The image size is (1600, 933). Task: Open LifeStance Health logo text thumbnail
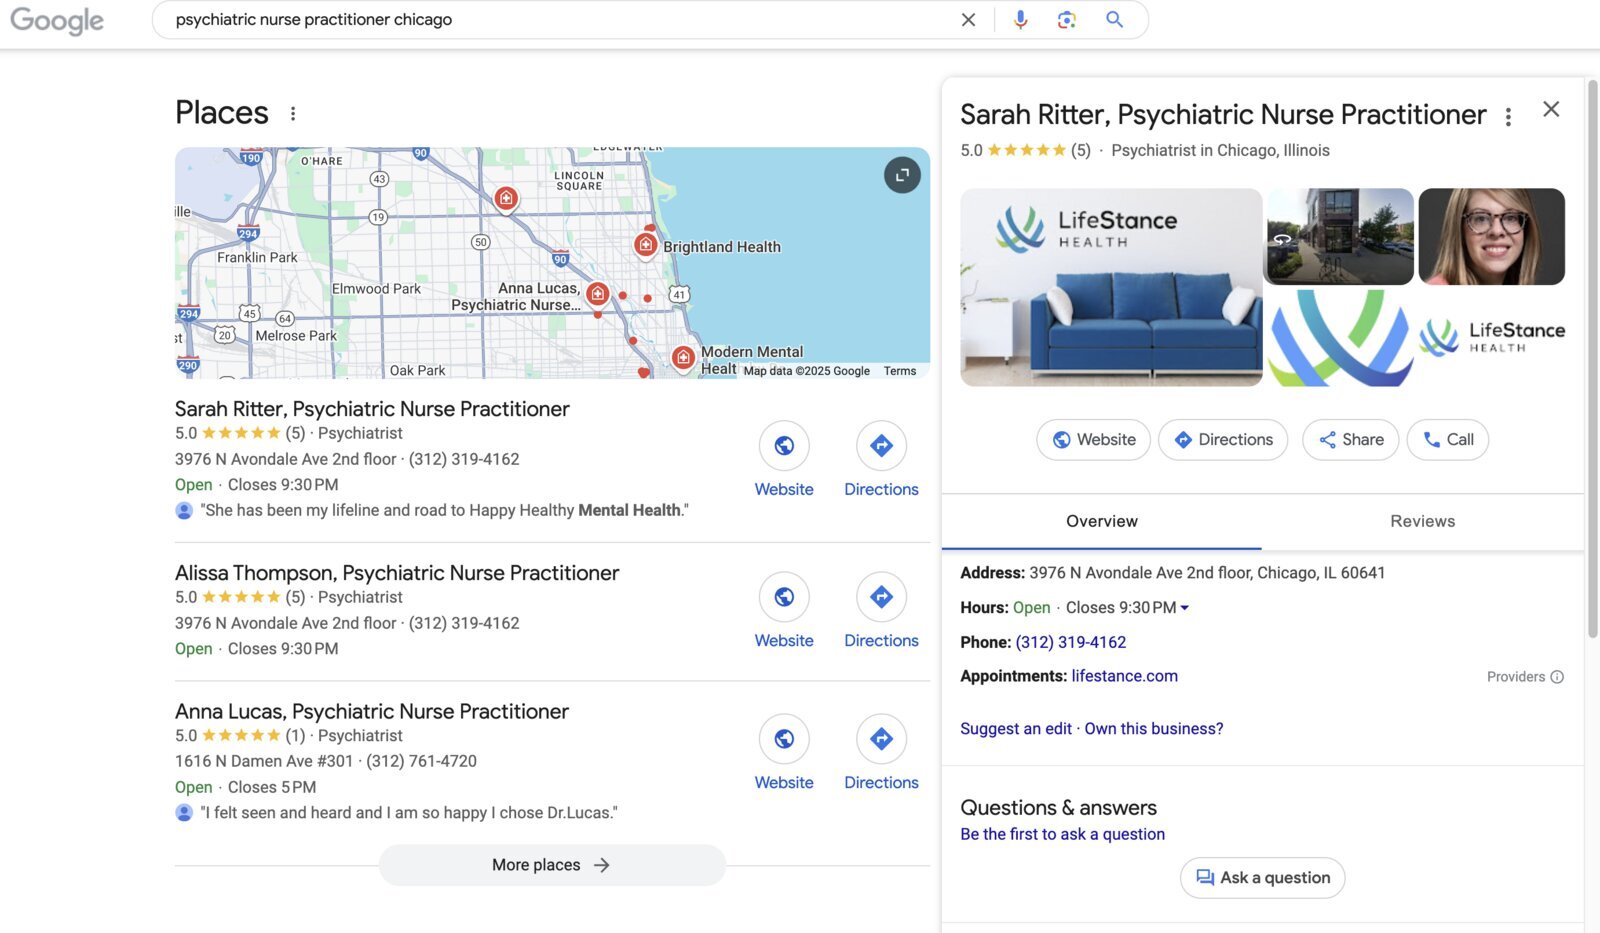1491,338
